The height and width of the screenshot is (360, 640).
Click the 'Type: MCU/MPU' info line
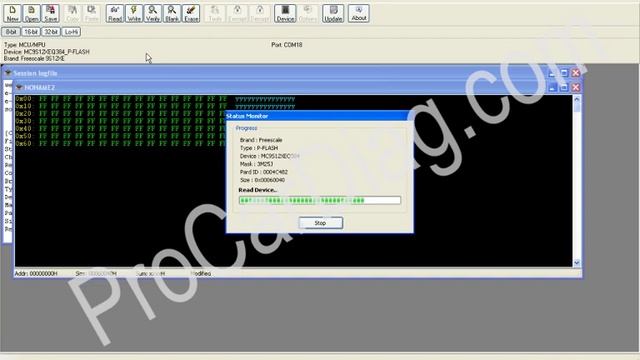25,45
